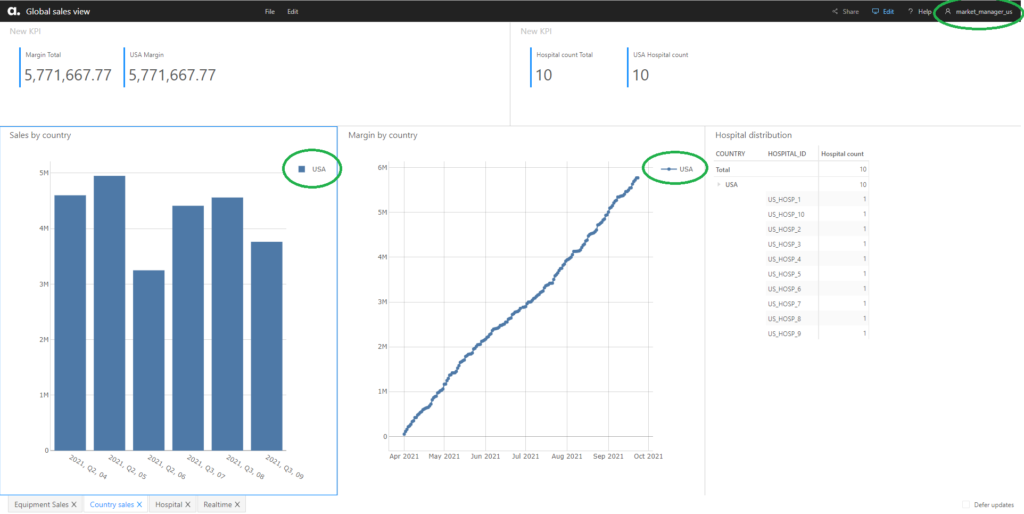Click the Margin Total KPI value
Viewport: 1024px width, 514px height.
tap(68, 76)
